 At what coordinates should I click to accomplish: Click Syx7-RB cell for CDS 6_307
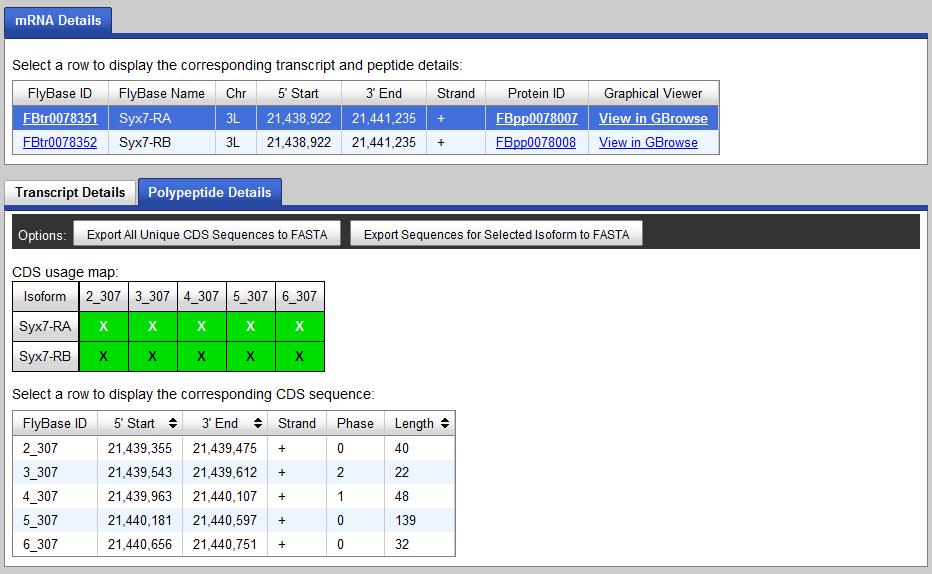coord(300,357)
